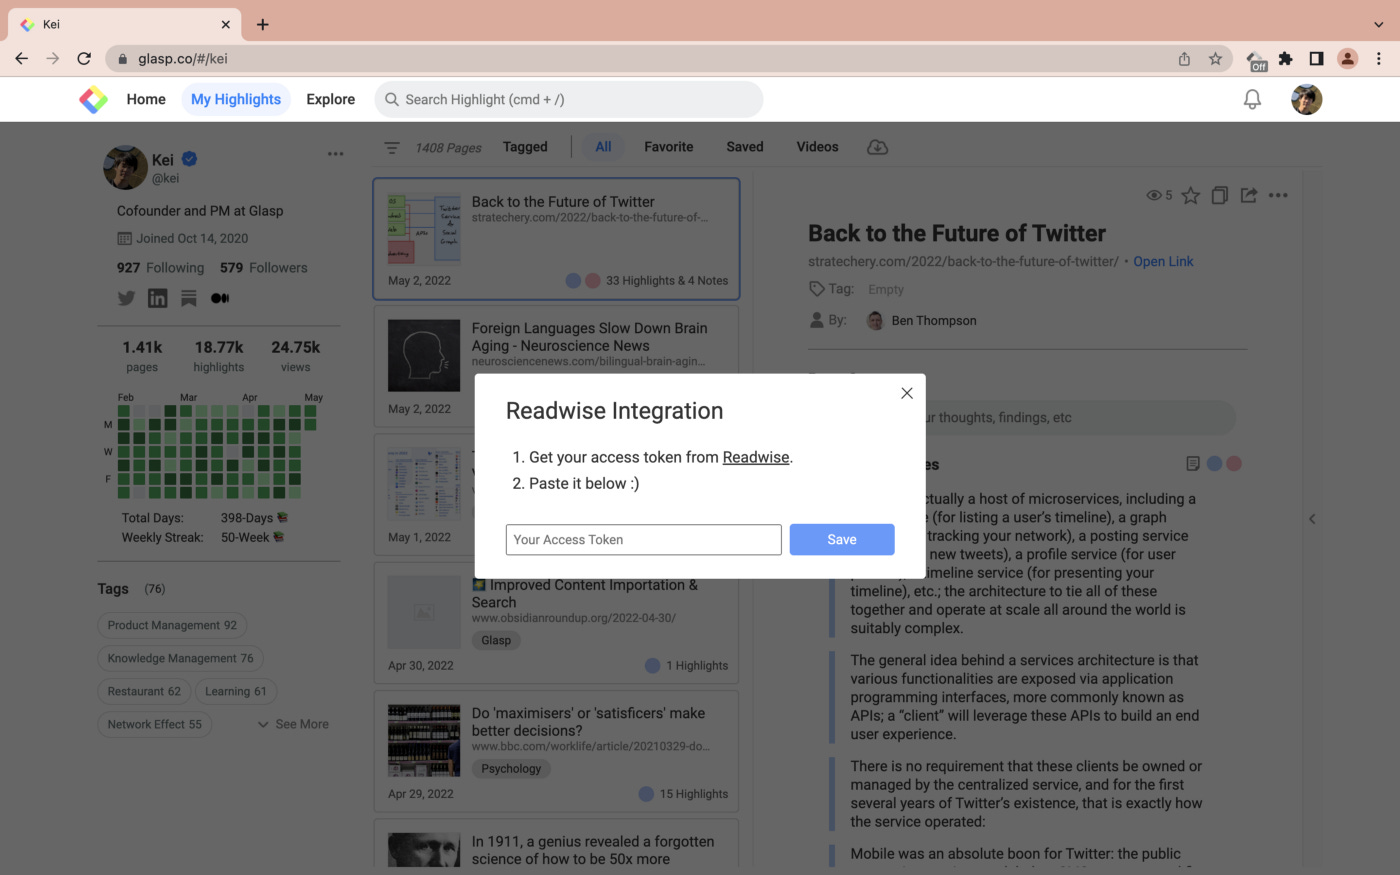Image resolution: width=1400 pixels, height=875 pixels.
Task: Save the Readwise access token
Action: click(841, 539)
